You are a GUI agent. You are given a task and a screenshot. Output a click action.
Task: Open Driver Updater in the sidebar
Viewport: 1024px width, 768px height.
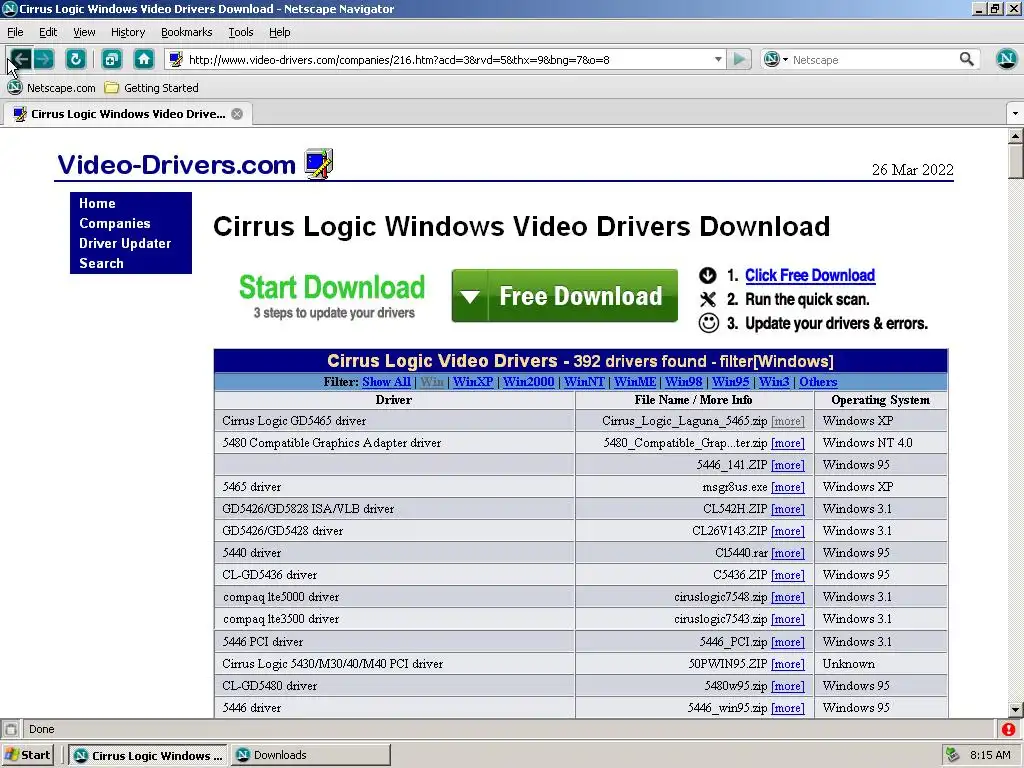coord(125,243)
